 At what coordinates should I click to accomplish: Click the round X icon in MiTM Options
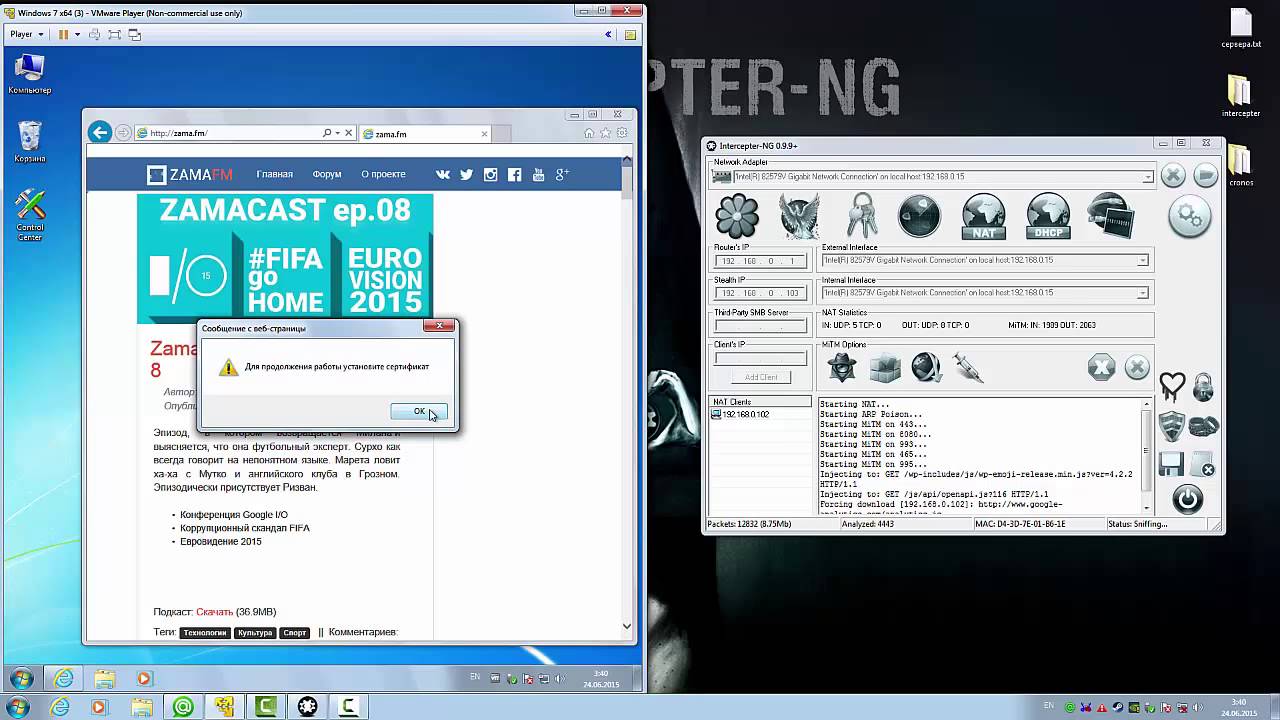tap(1137, 367)
